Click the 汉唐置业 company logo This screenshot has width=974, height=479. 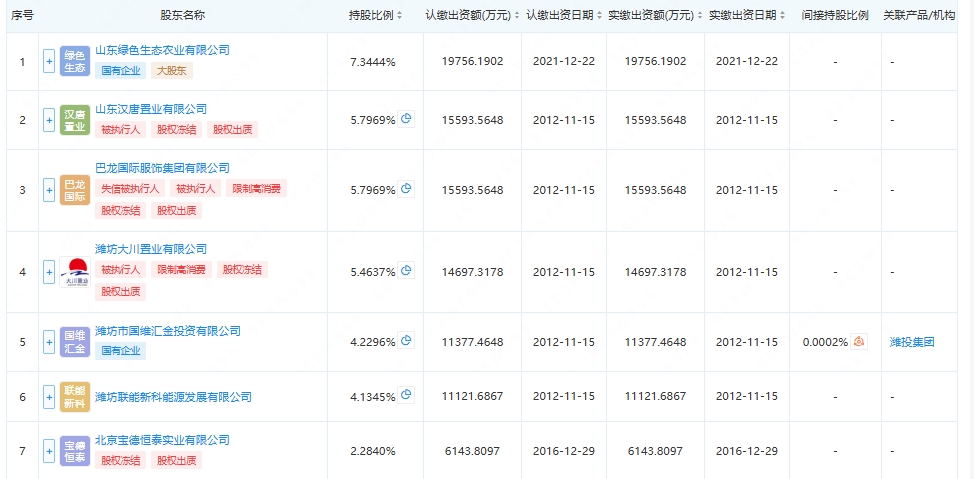[x=75, y=120]
